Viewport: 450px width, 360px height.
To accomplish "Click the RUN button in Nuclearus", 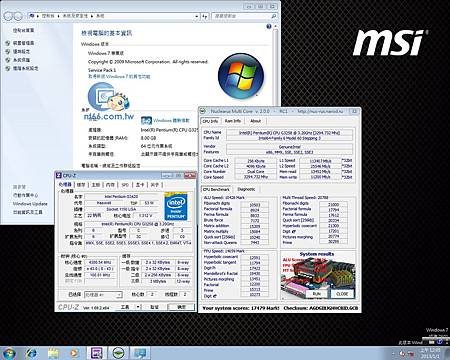I will (317, 294).
